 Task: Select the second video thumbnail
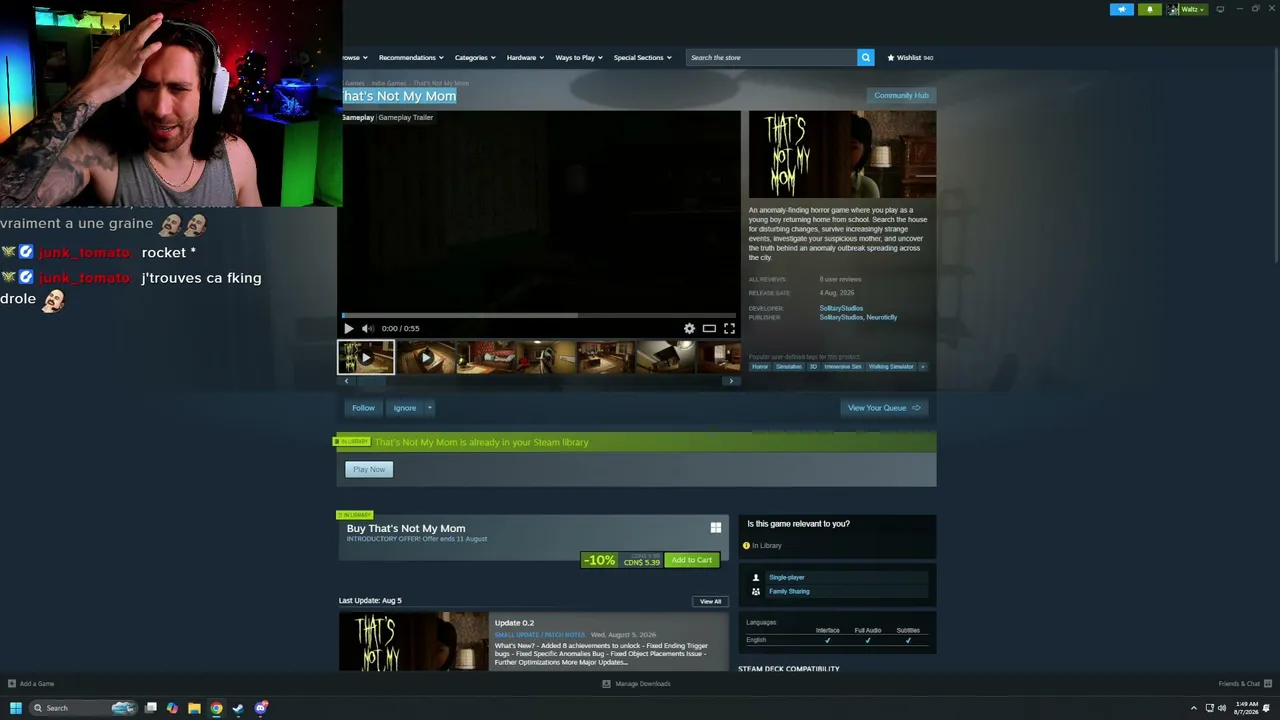tap(426, 357)
